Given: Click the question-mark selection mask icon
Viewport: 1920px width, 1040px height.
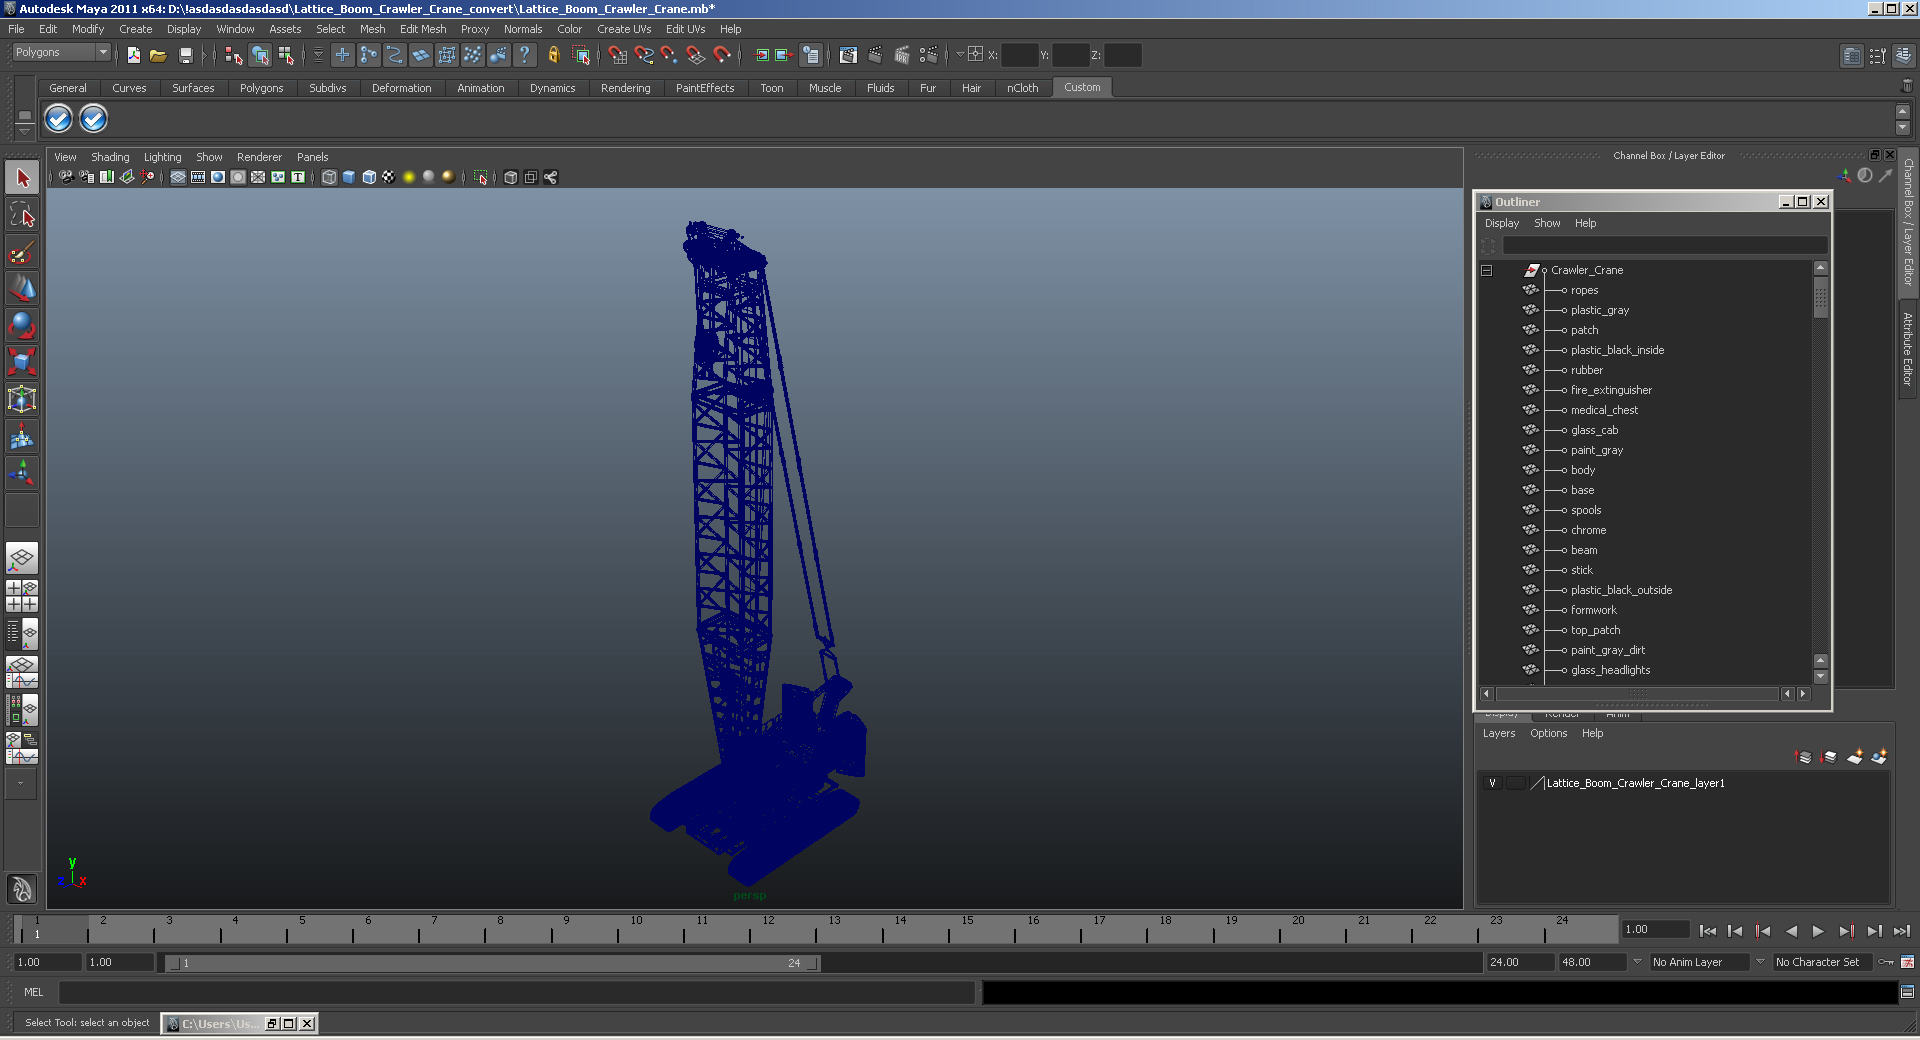Looking at the screenshot, I should [524, 55].
